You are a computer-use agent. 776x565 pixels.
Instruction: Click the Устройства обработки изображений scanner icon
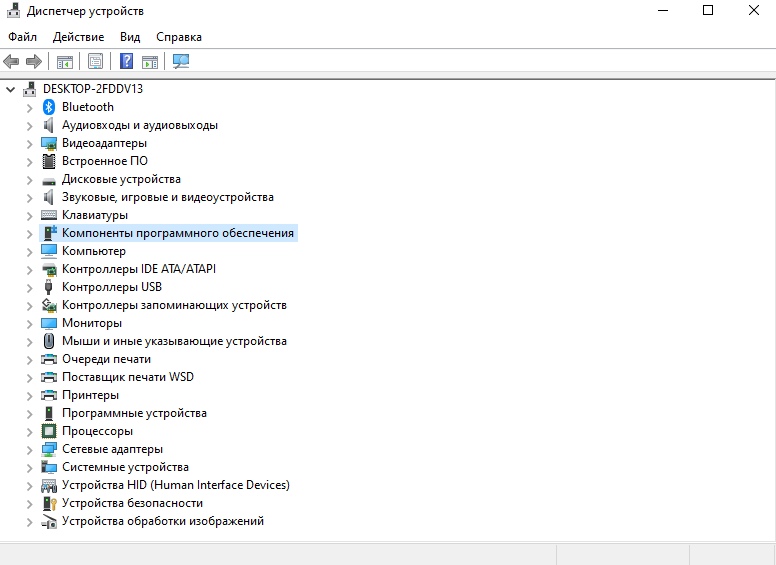click(x=48, y=521)
